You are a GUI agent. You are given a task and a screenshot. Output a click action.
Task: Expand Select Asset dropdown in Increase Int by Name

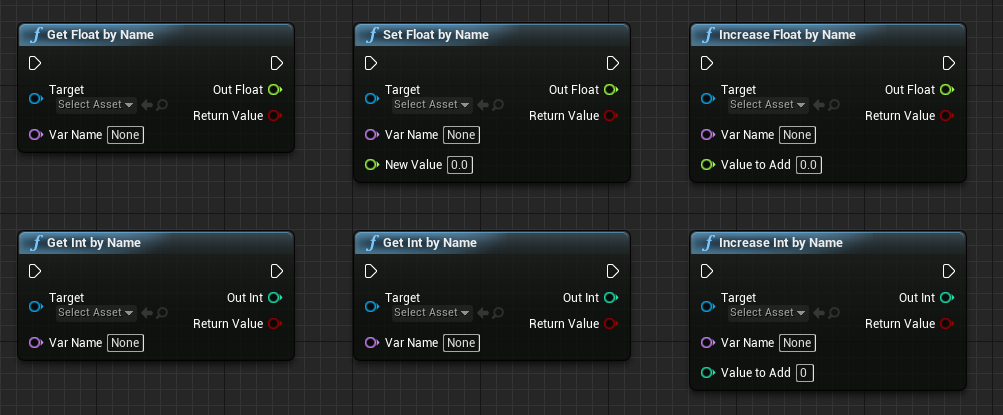[768, 312]
